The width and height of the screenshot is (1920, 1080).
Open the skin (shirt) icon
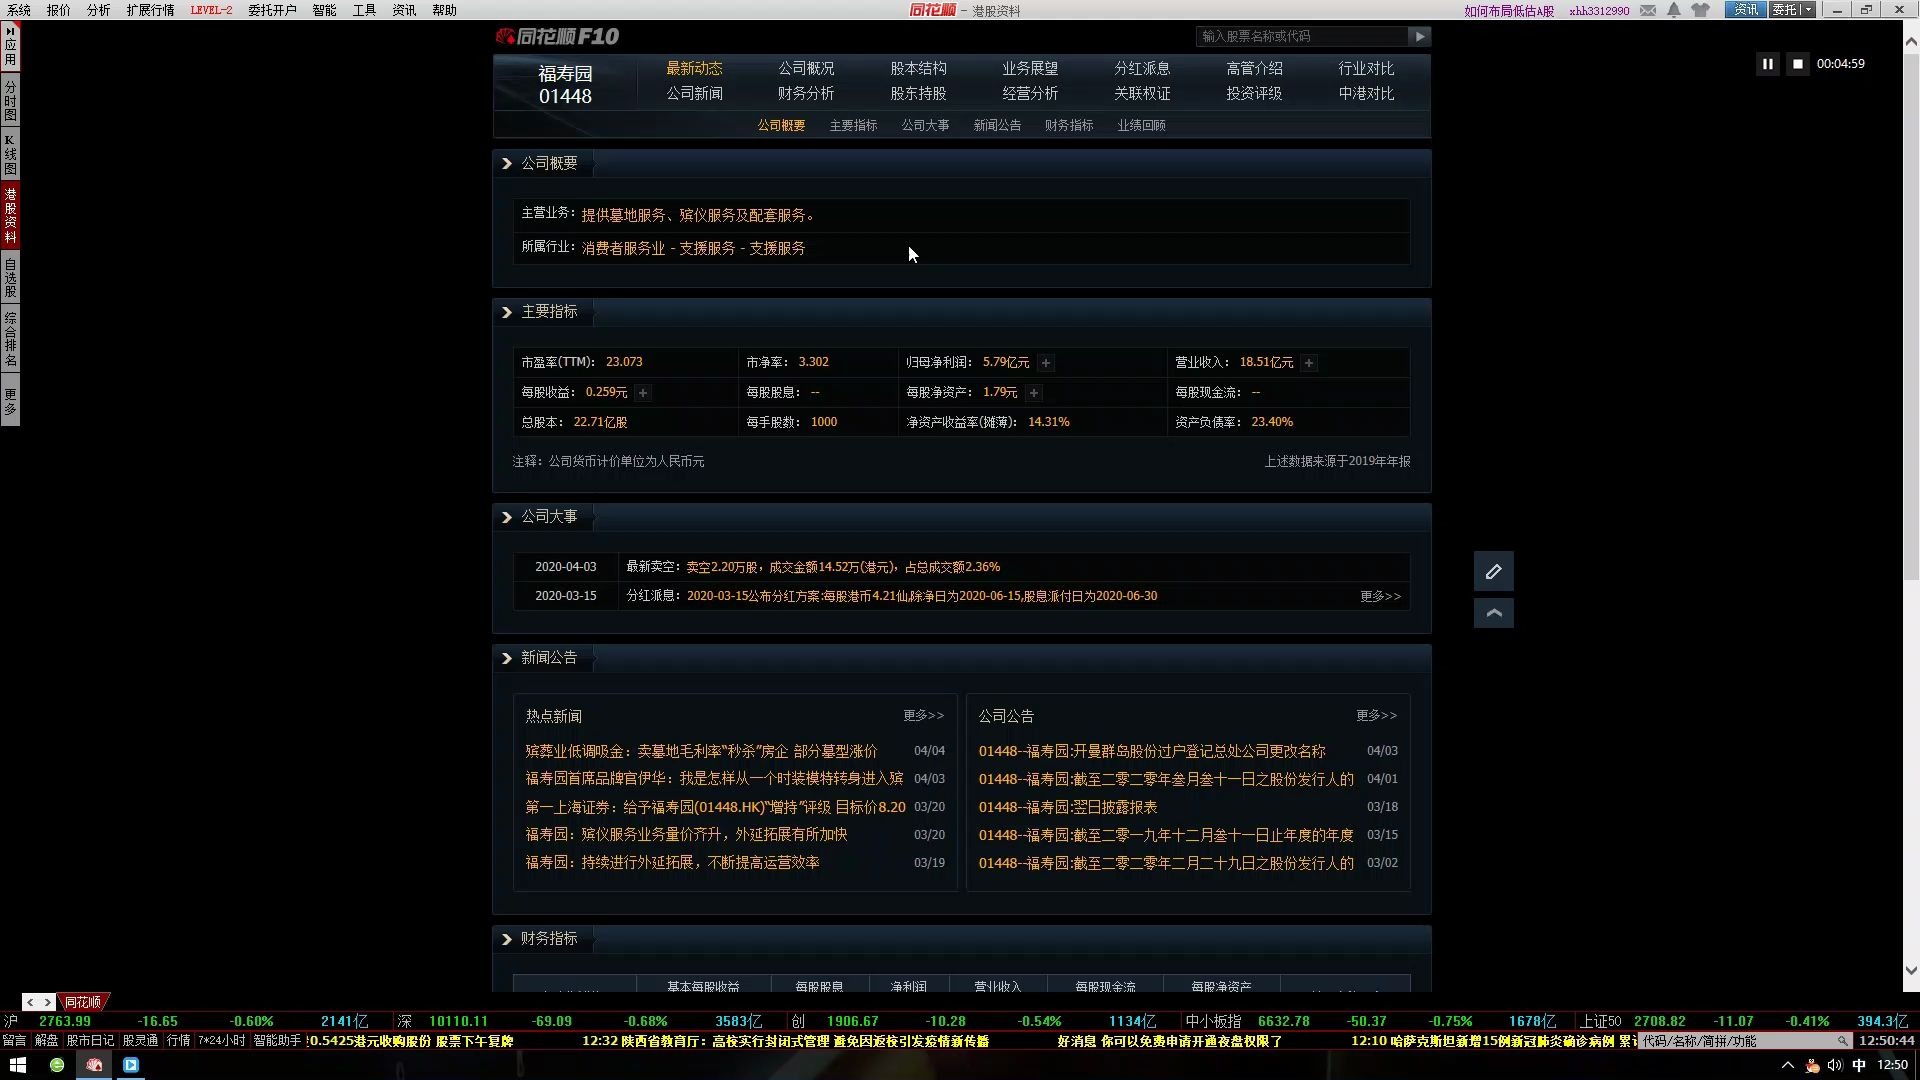(x=1700, y=10)
